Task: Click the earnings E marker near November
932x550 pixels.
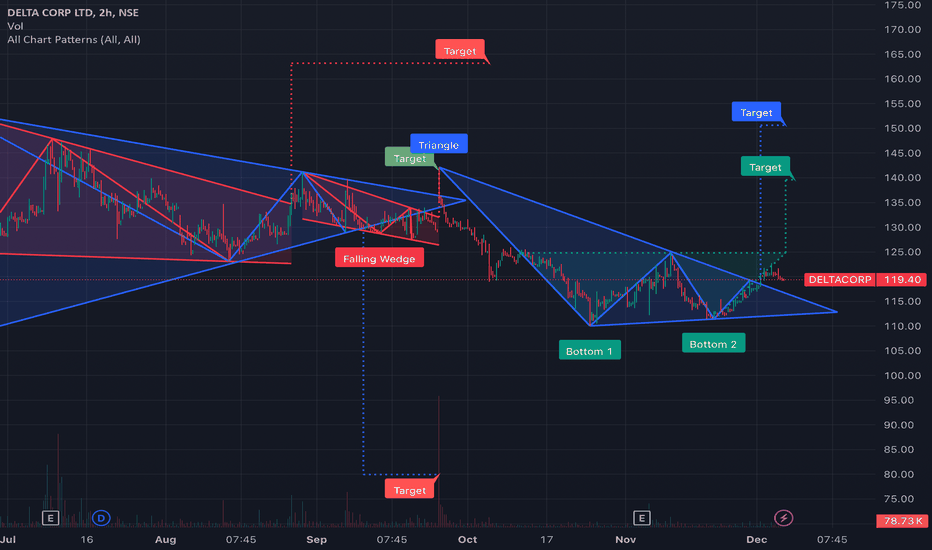Action: (x=641, y=518)
